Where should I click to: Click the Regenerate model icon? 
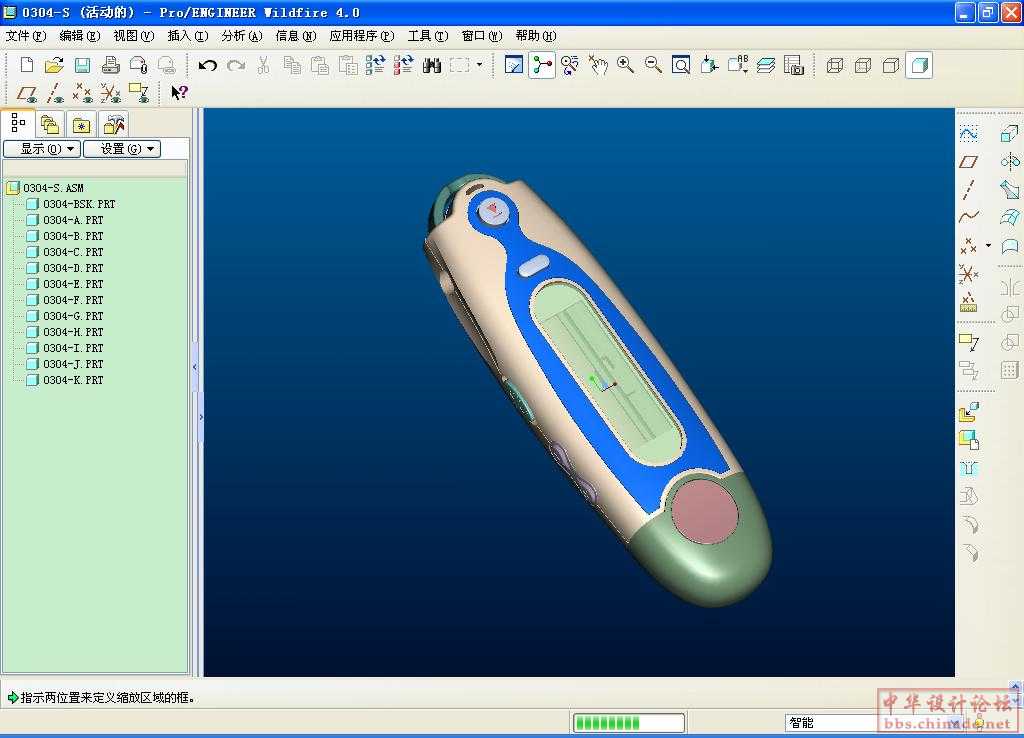[376, 65]
